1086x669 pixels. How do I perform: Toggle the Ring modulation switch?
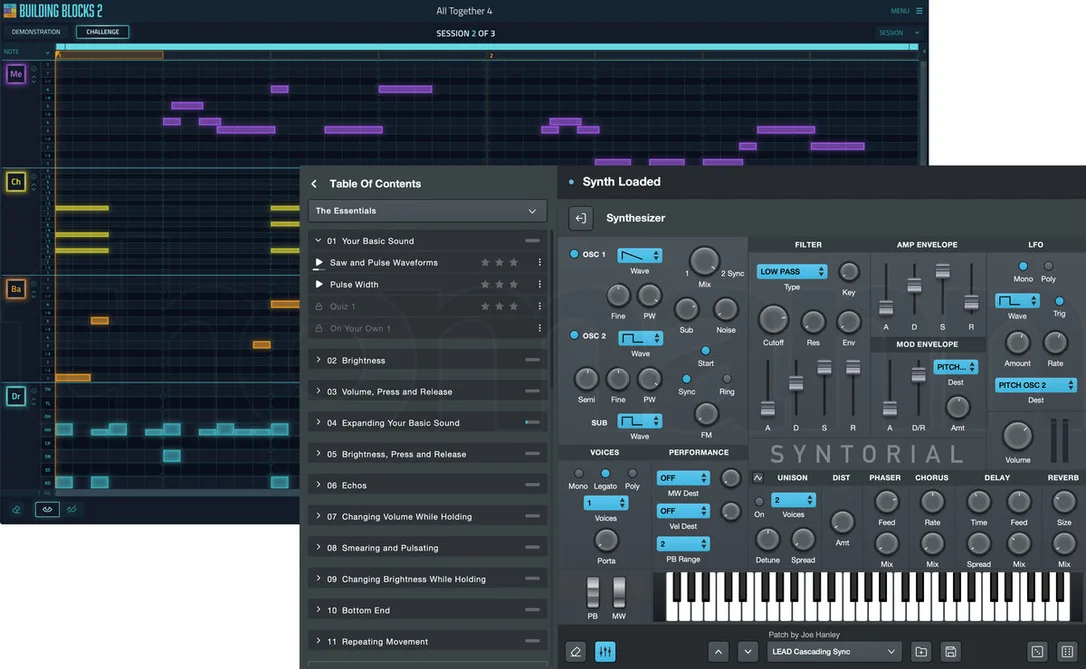(x=727, y=379)
